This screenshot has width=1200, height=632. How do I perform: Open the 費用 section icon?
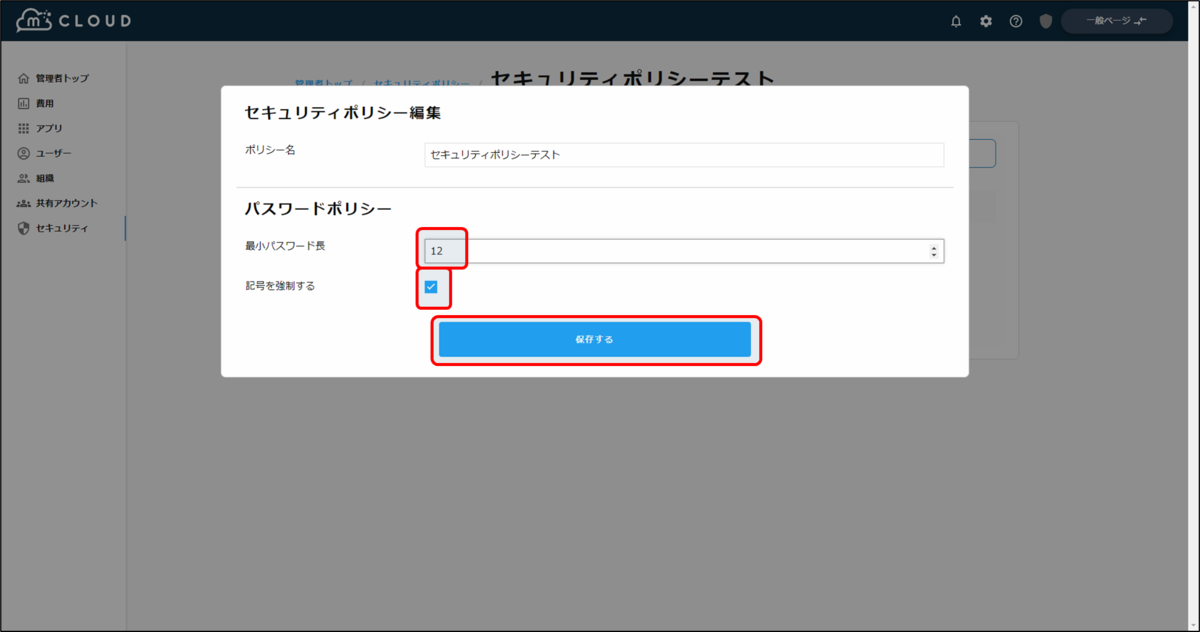pos(22,102)
